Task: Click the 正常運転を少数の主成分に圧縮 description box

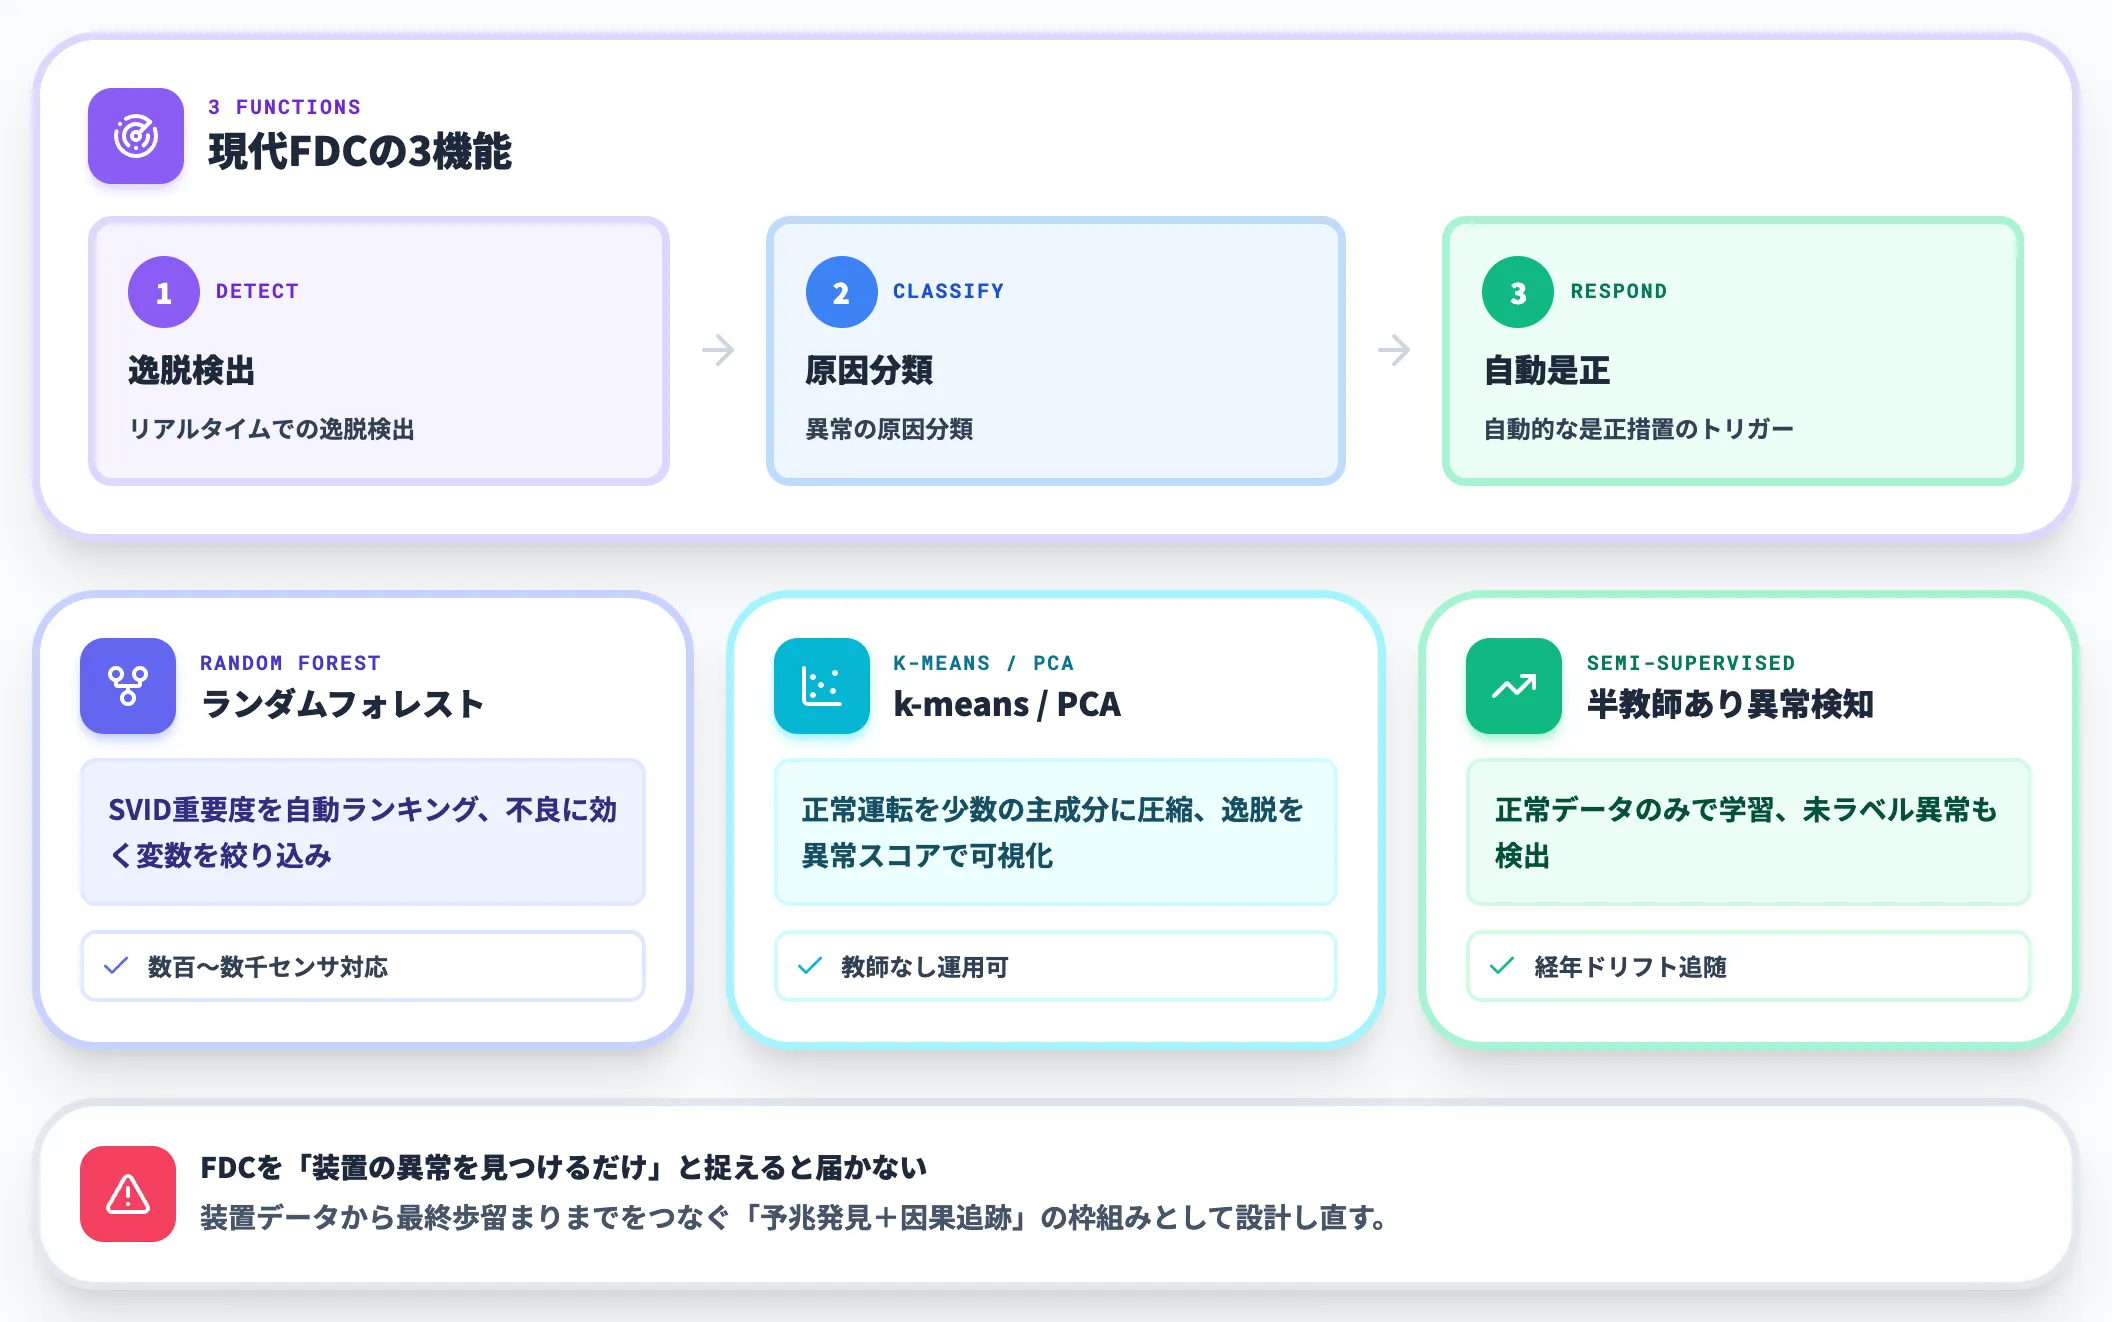Action: 1055,832
